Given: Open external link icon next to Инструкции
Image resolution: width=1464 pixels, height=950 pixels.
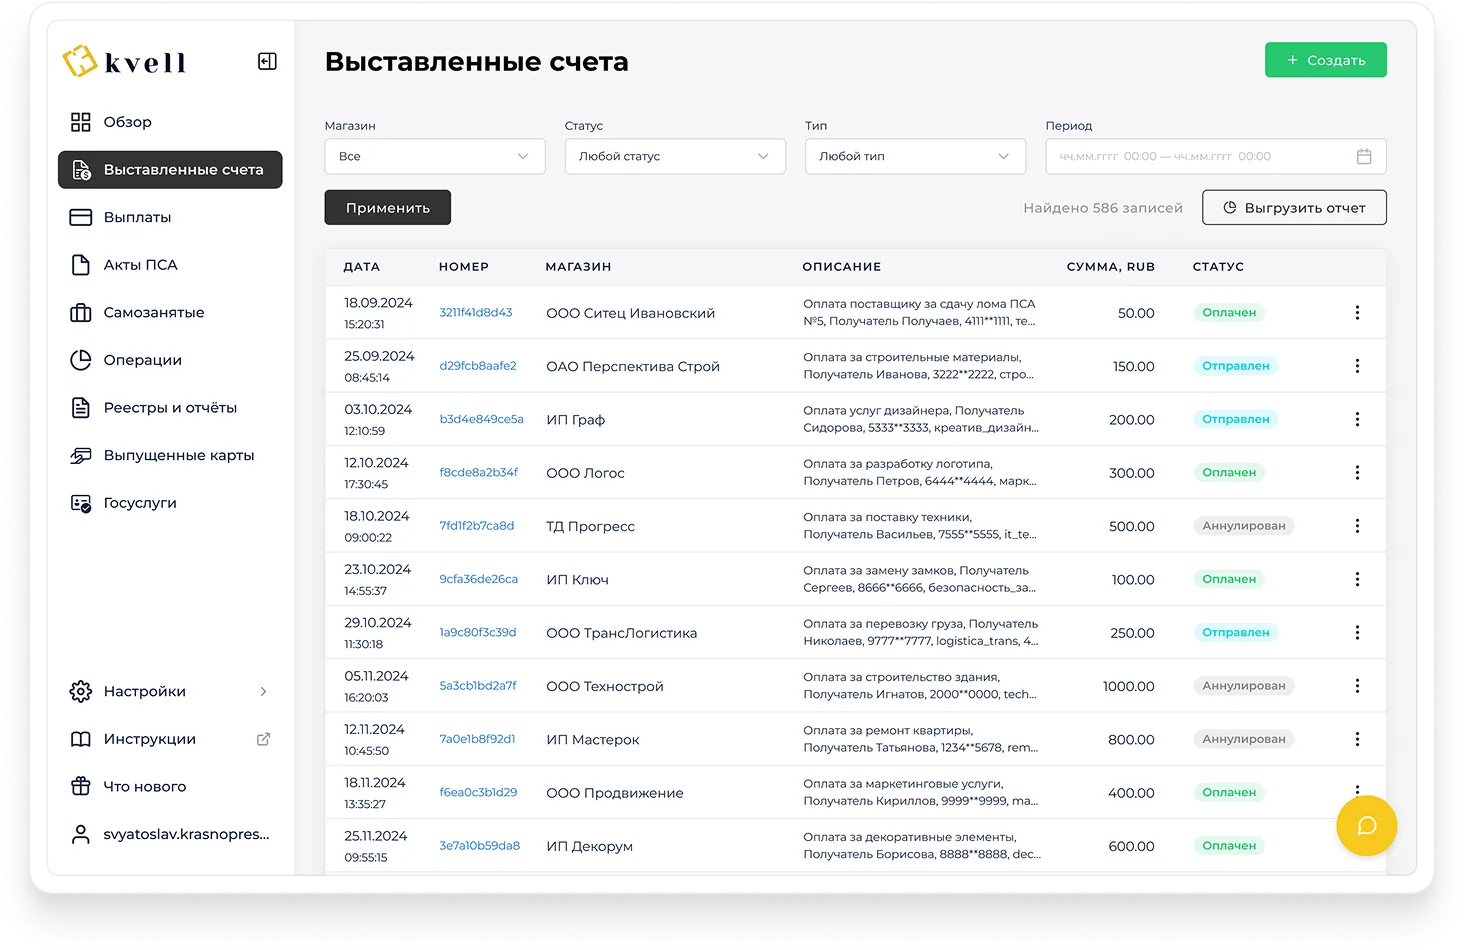Looking at the screenshot, I should 264,739.
